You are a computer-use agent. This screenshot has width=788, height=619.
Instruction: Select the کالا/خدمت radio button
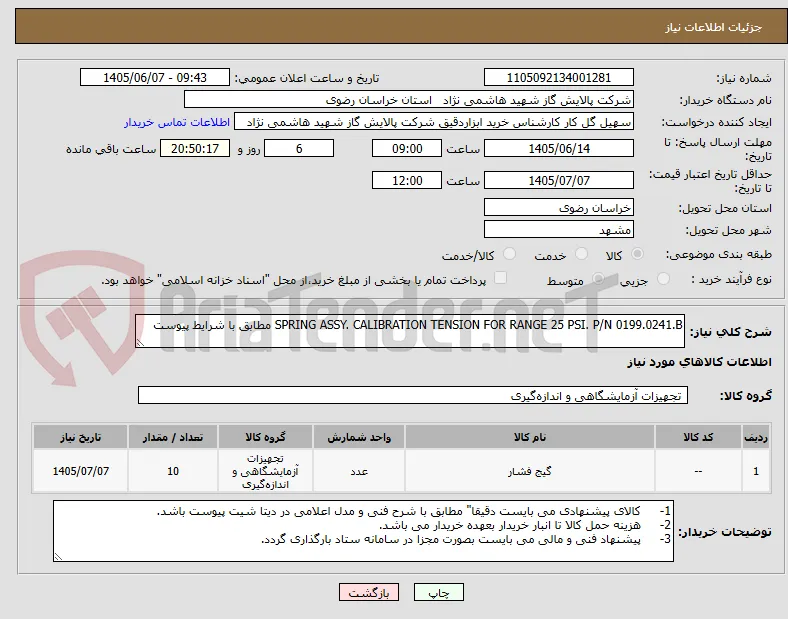(509, 254)
